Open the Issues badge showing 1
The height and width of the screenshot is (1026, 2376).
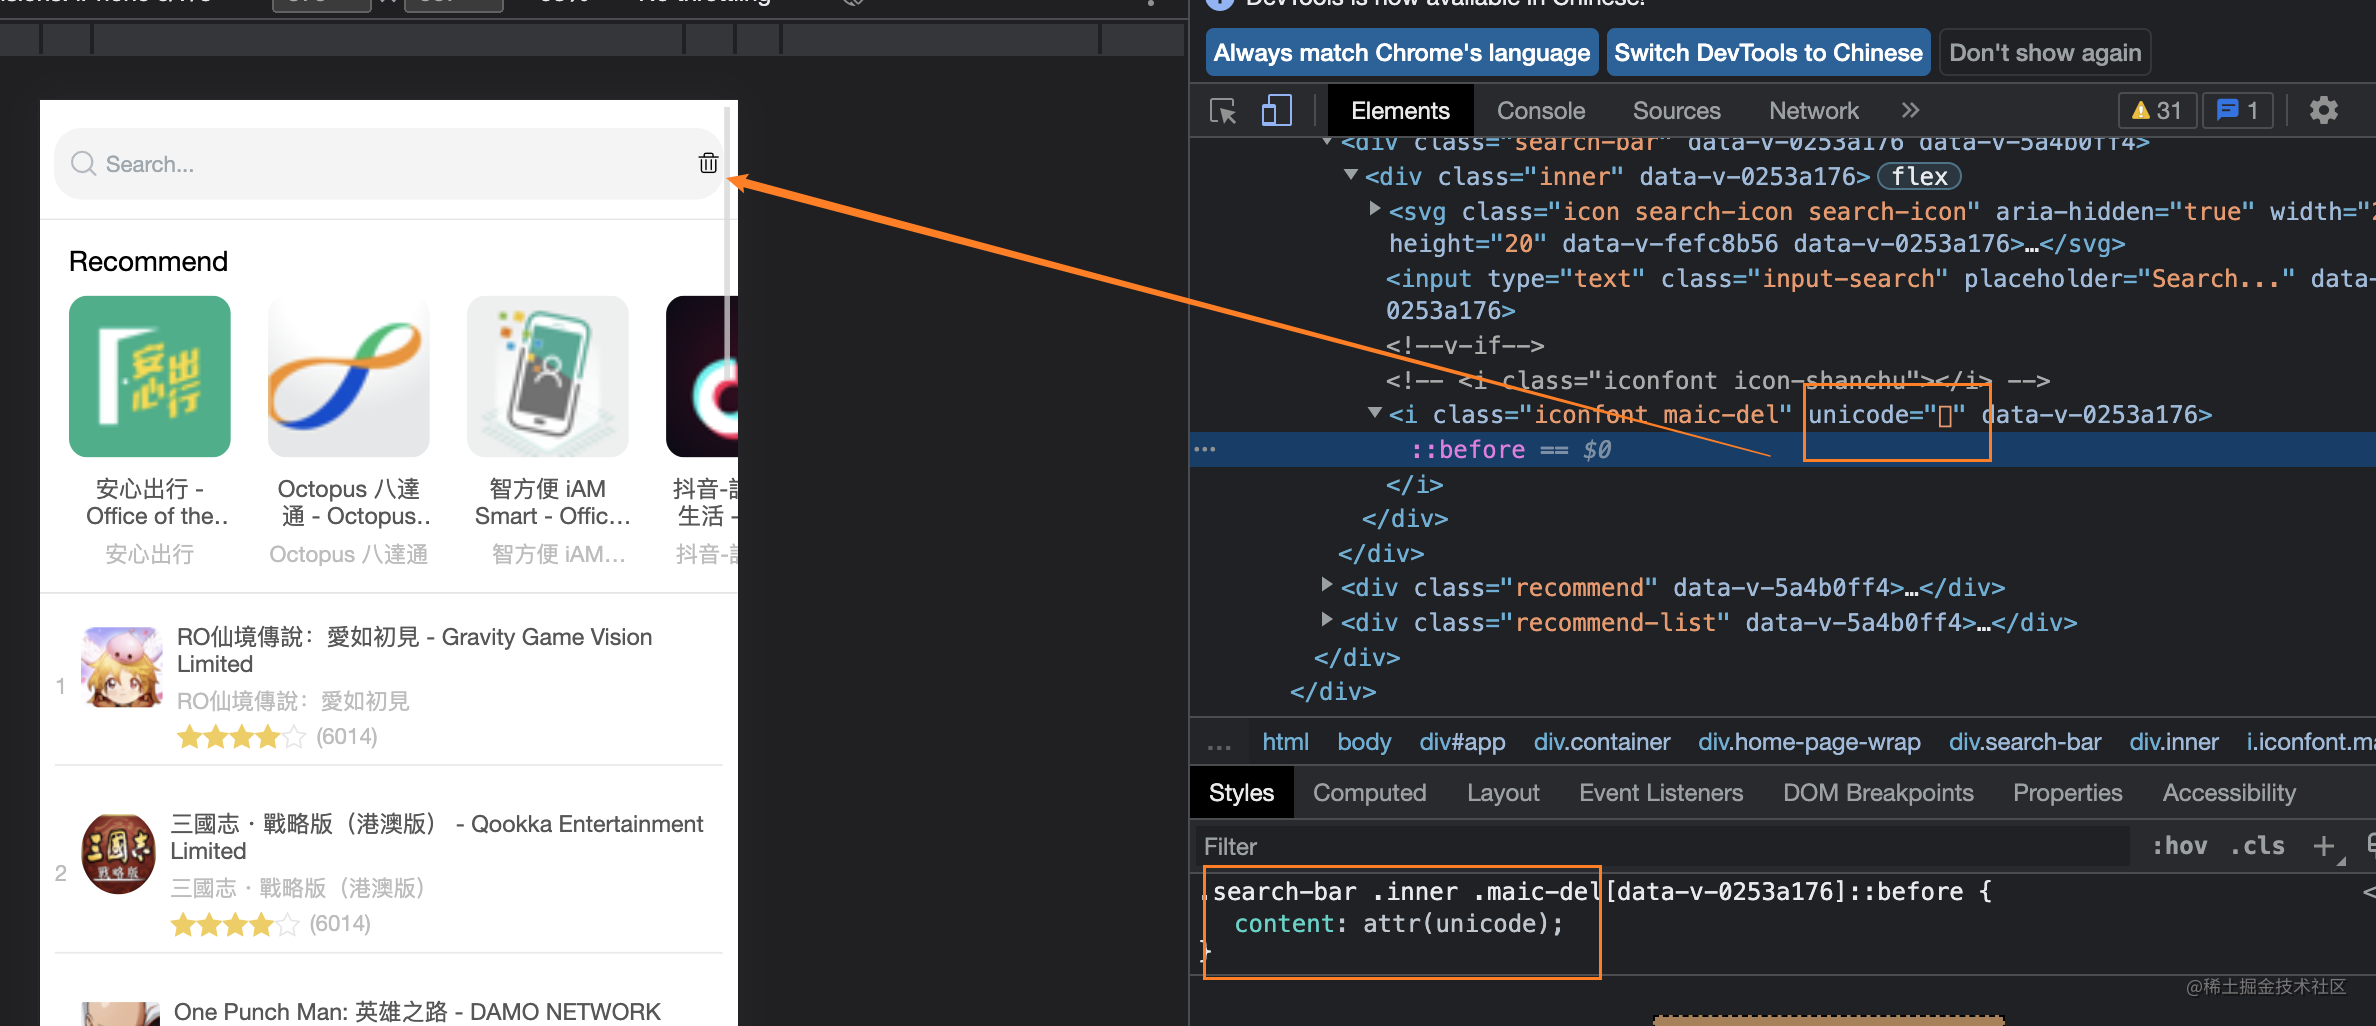click(2237, 110)
